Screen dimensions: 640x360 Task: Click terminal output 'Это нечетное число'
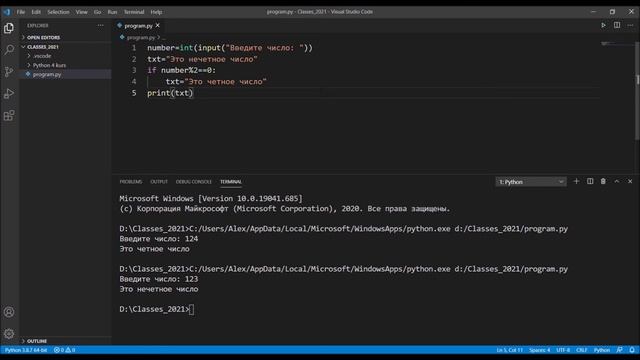[159, 289]
